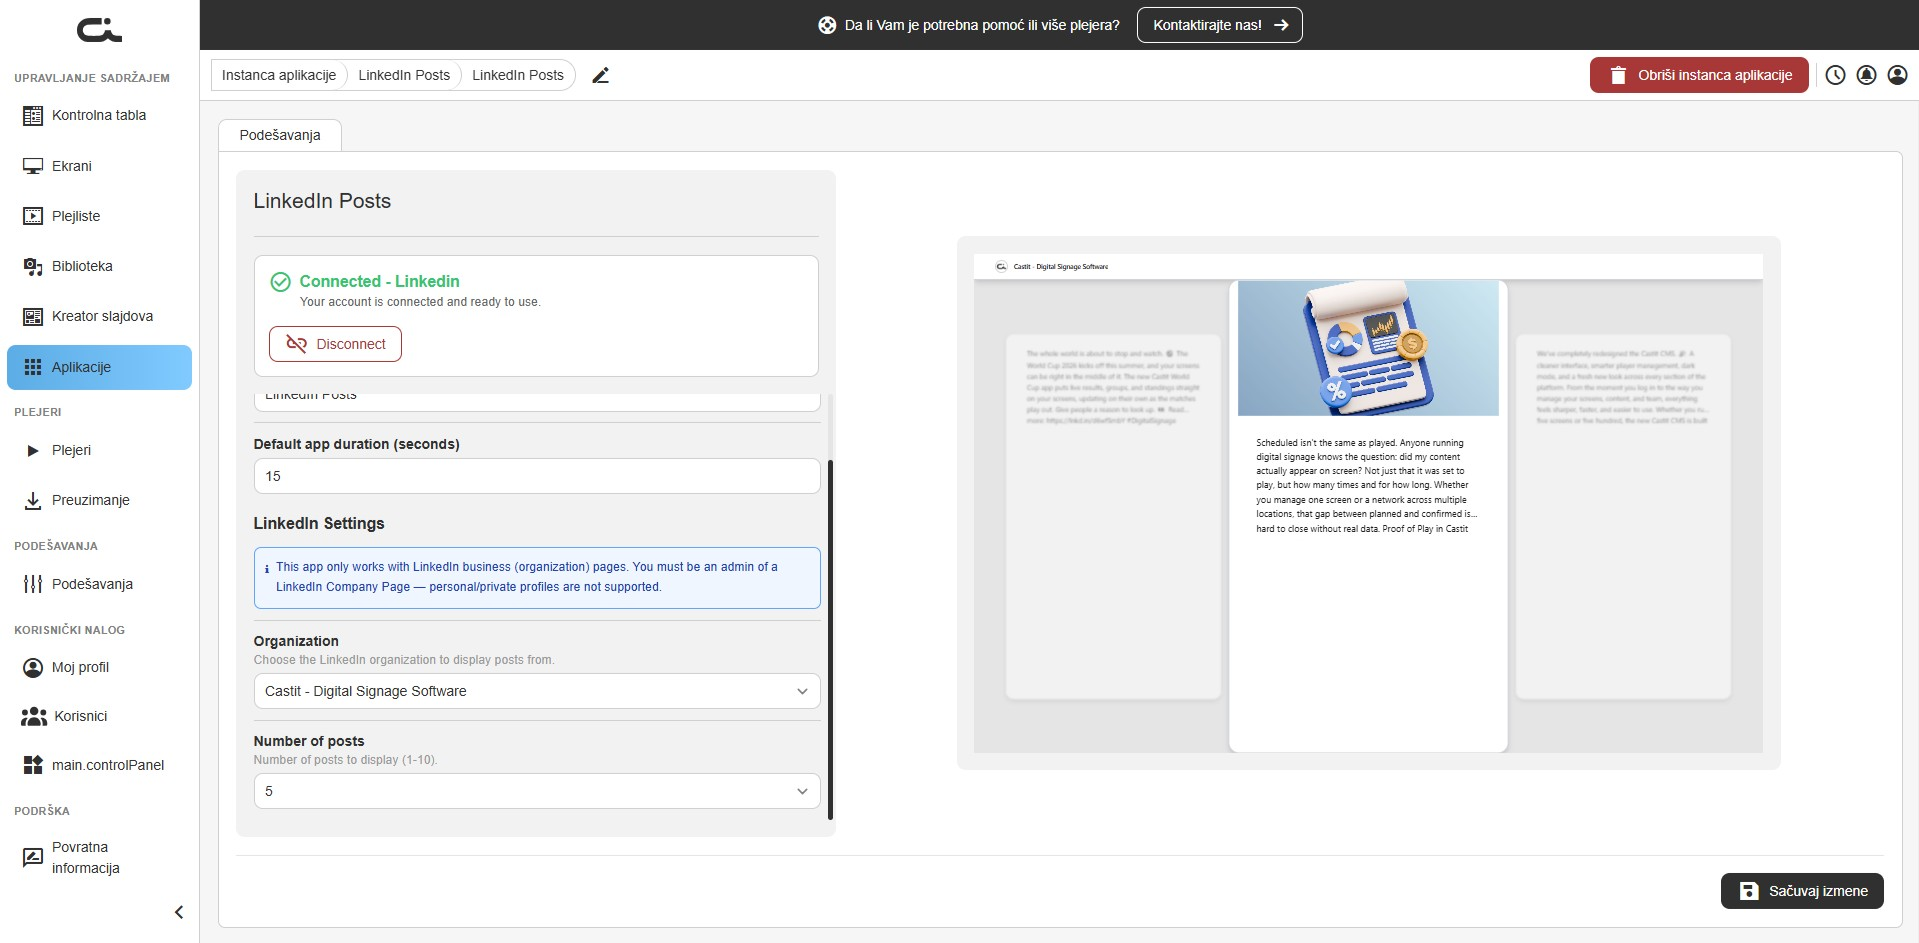
Task: Open the first LinkedIn Posts breadcrumb
Action: (404, 75)
